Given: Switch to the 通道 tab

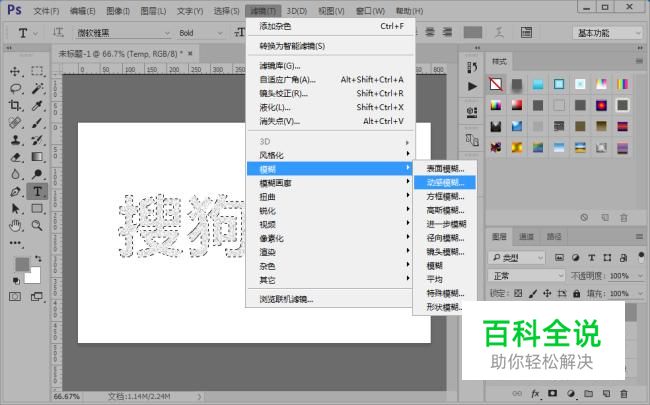Looking at the screenshot, I should click(526, 237).
